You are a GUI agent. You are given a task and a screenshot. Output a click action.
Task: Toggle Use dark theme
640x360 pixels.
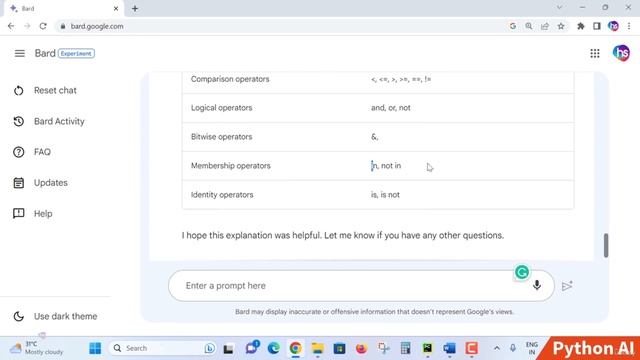(x=55, y=316)
